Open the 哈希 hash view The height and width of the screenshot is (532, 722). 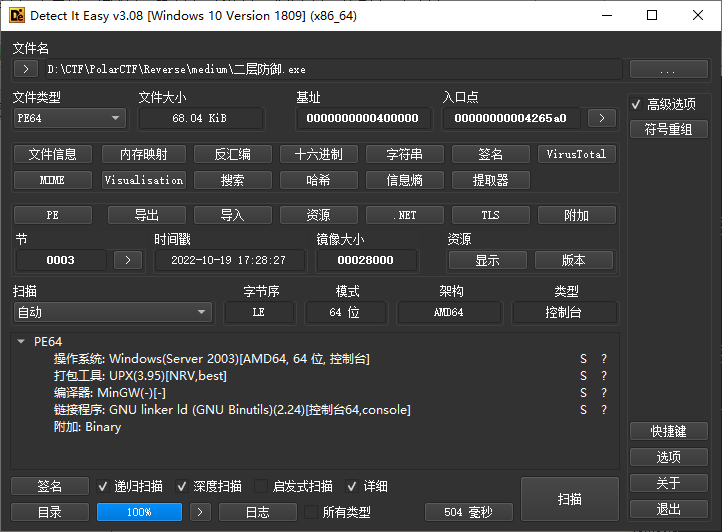pyautogui.click(x=319, y=180)
